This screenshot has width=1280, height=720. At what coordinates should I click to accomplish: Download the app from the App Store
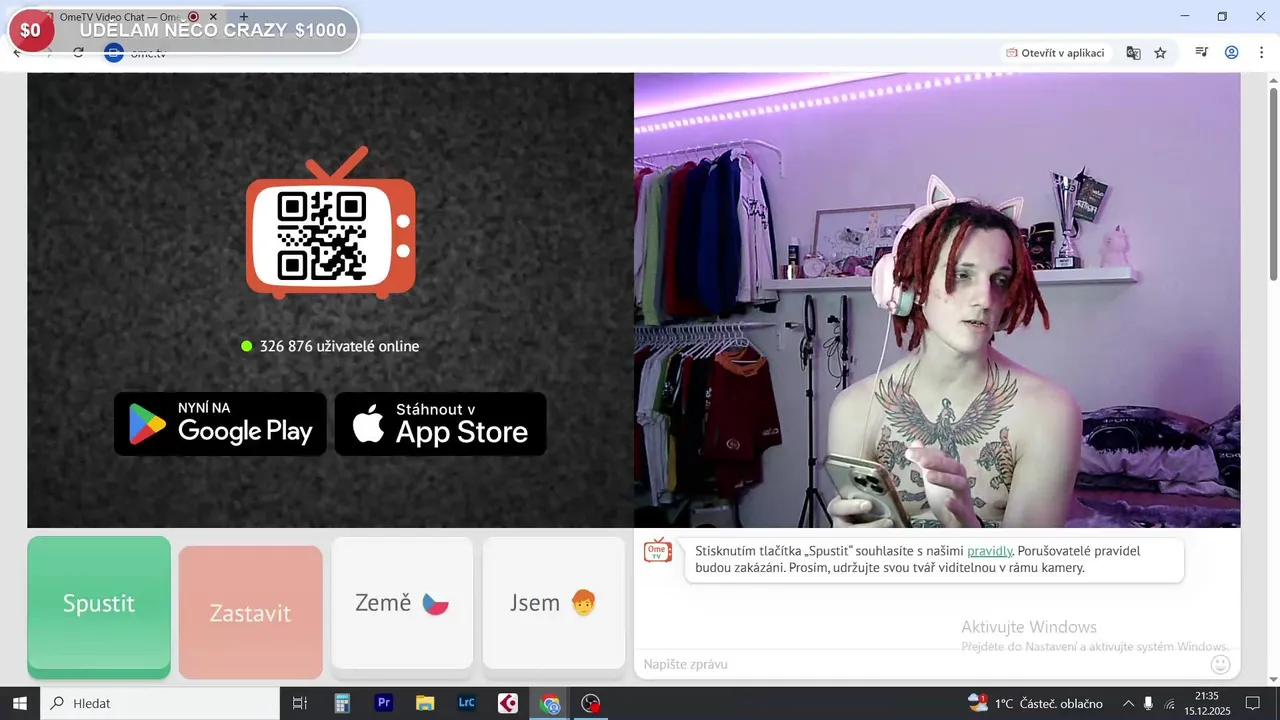click(x=441, y=424)
